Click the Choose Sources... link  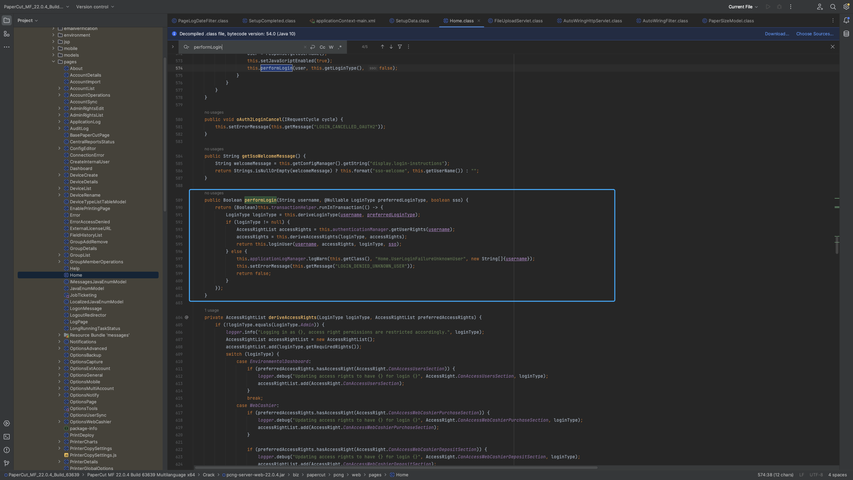coord(814,34)
